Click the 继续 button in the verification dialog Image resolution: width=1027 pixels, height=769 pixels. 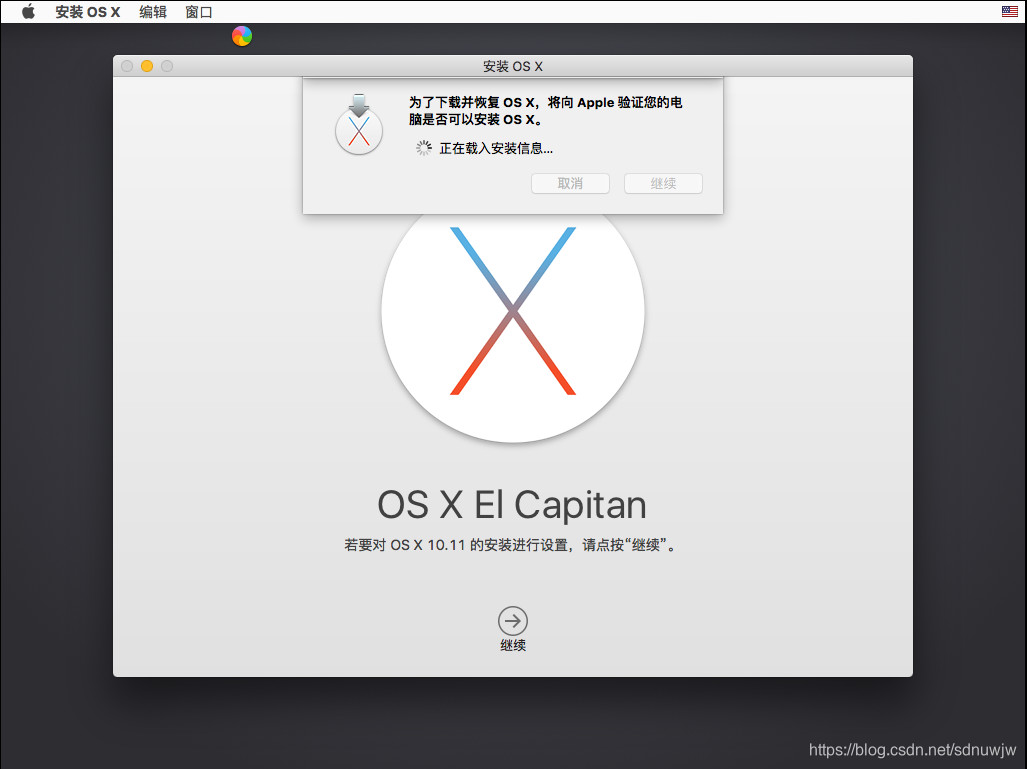pos(663,183)
